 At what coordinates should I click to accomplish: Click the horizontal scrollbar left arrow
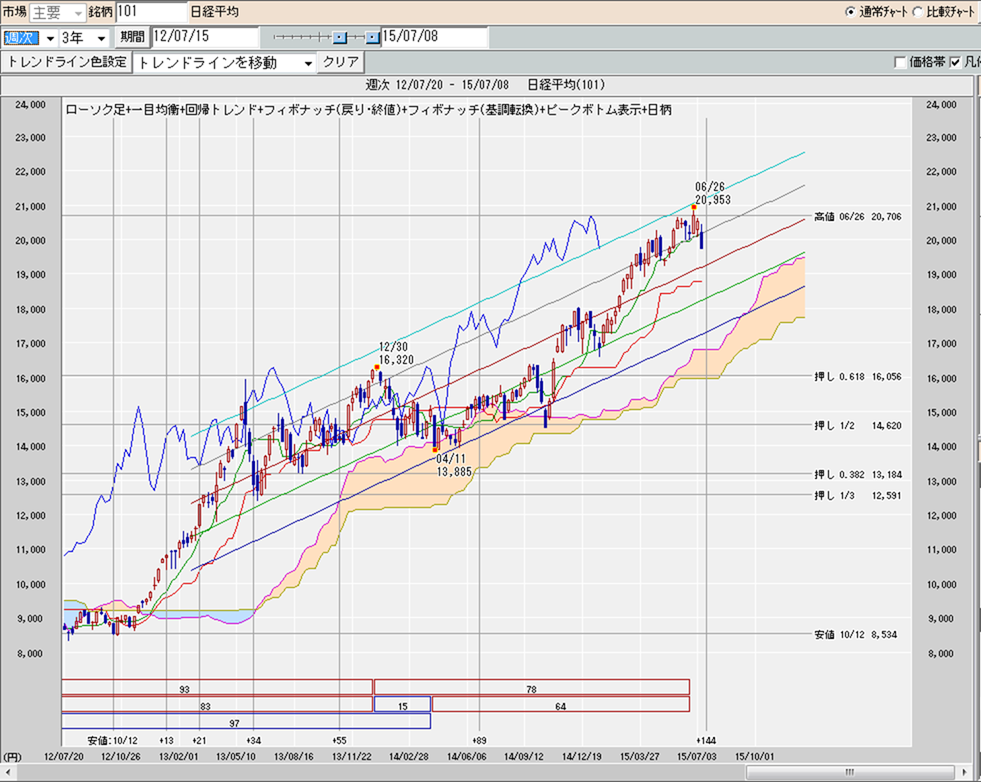point(6,772)
